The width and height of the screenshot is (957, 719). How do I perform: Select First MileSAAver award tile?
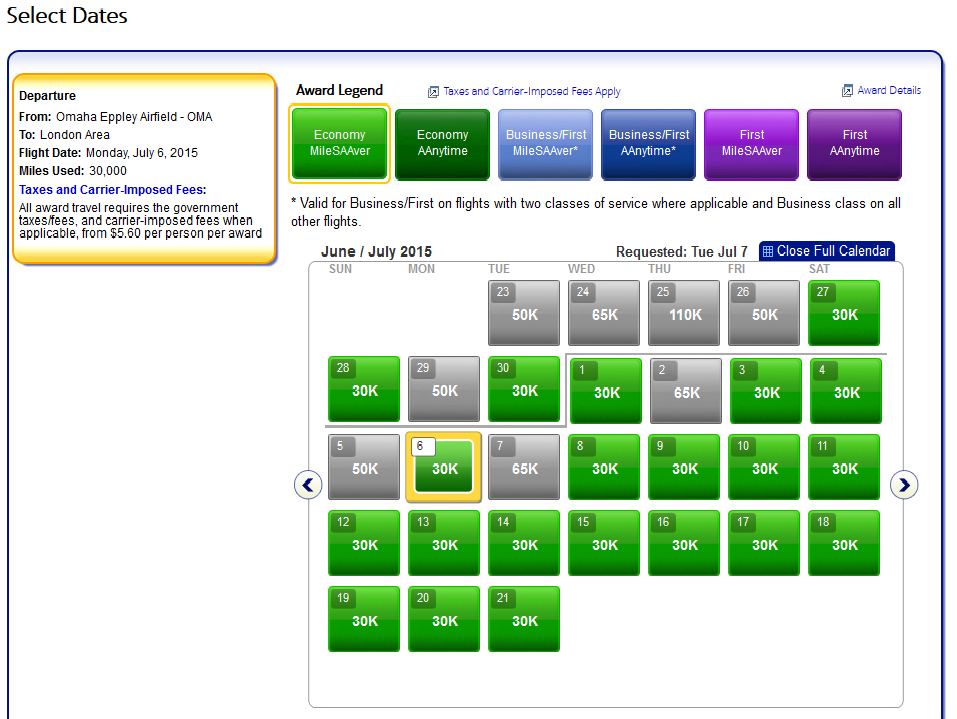click(x=752, y=144)
